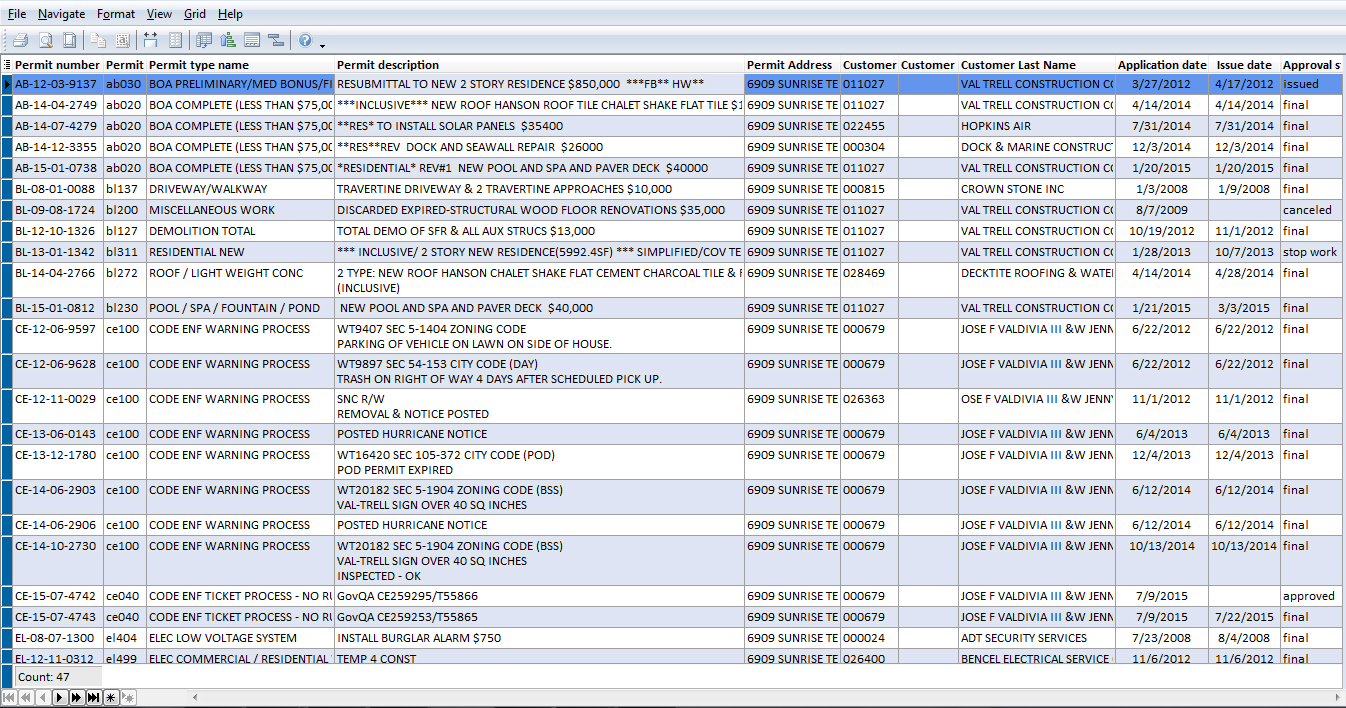Jump to the last record
The image size is (1346, 708).
pos(93,697)
